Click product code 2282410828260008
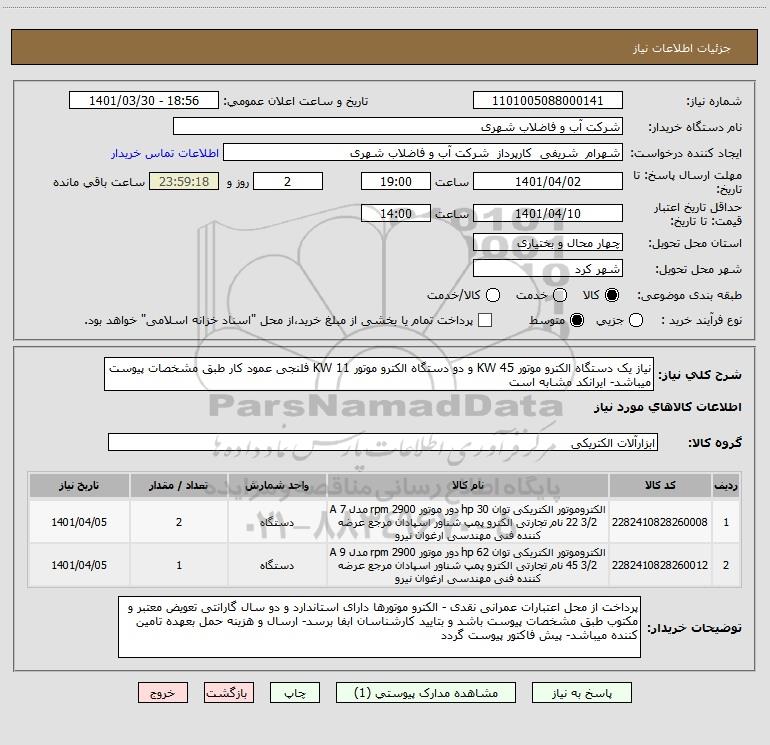Image resolution: width=770 pixels, height=745 pixels. [x=660, y=522]
